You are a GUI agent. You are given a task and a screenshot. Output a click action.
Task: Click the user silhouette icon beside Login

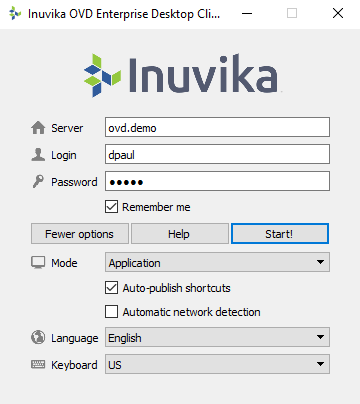coord(38,155)
